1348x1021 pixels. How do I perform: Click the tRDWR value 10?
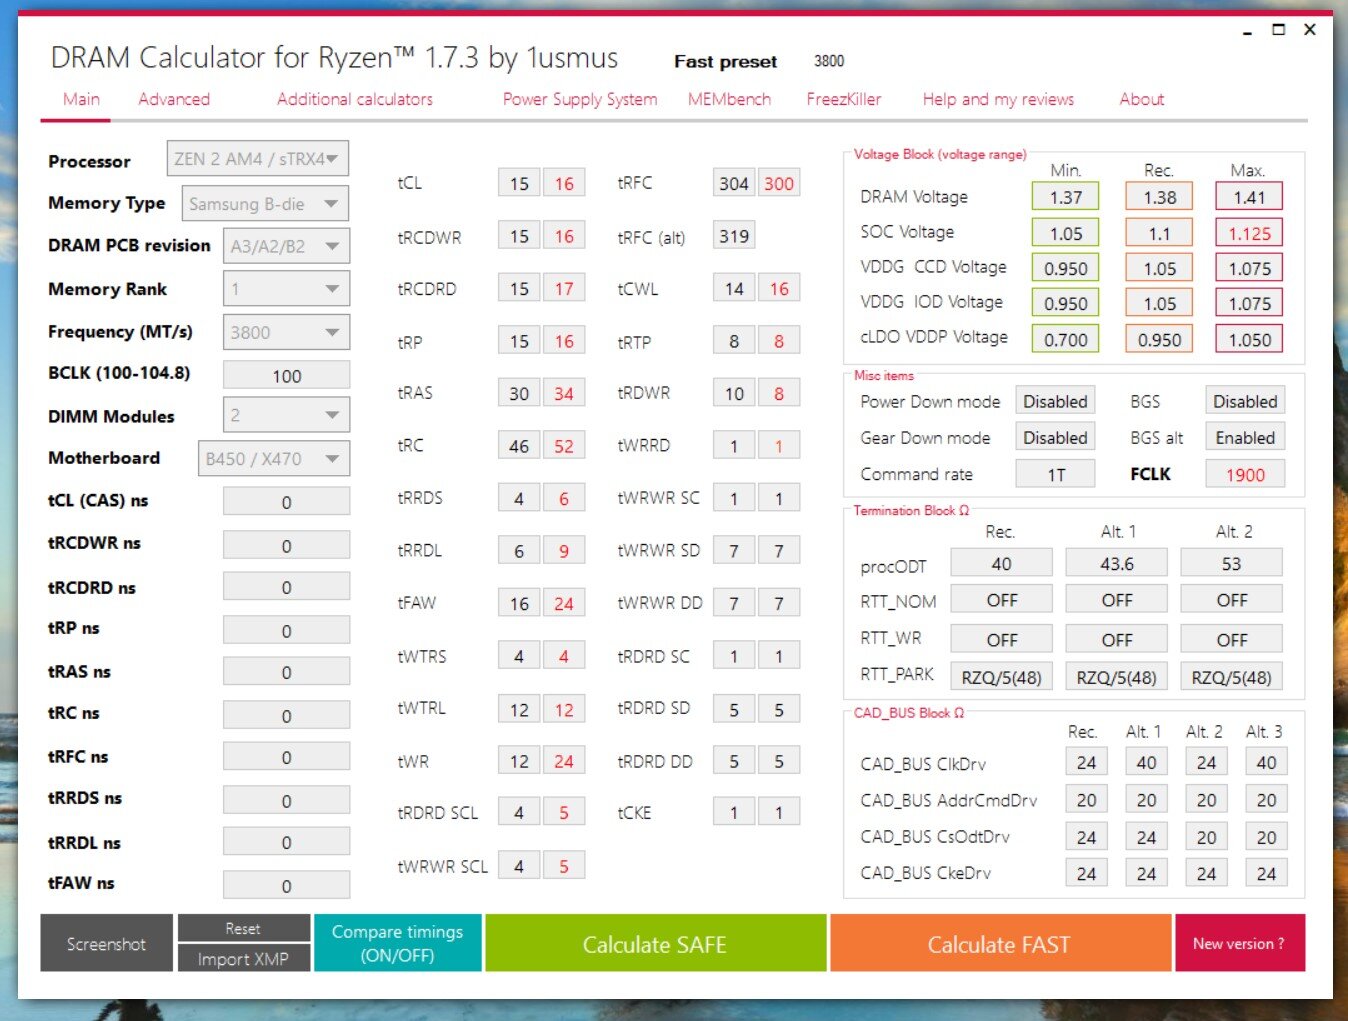[x=734, y=393]
